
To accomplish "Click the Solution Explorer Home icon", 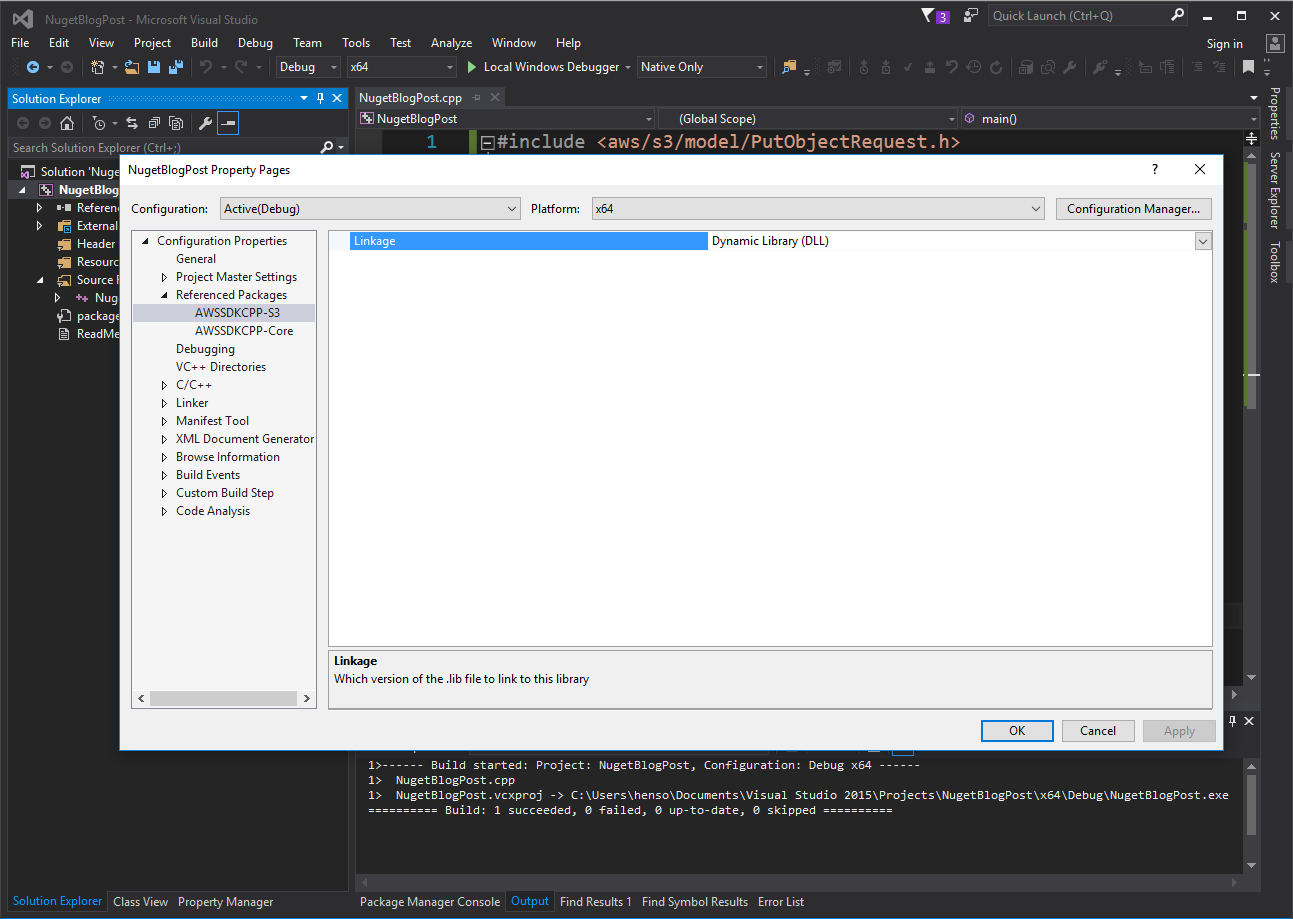I will [66, 123].
